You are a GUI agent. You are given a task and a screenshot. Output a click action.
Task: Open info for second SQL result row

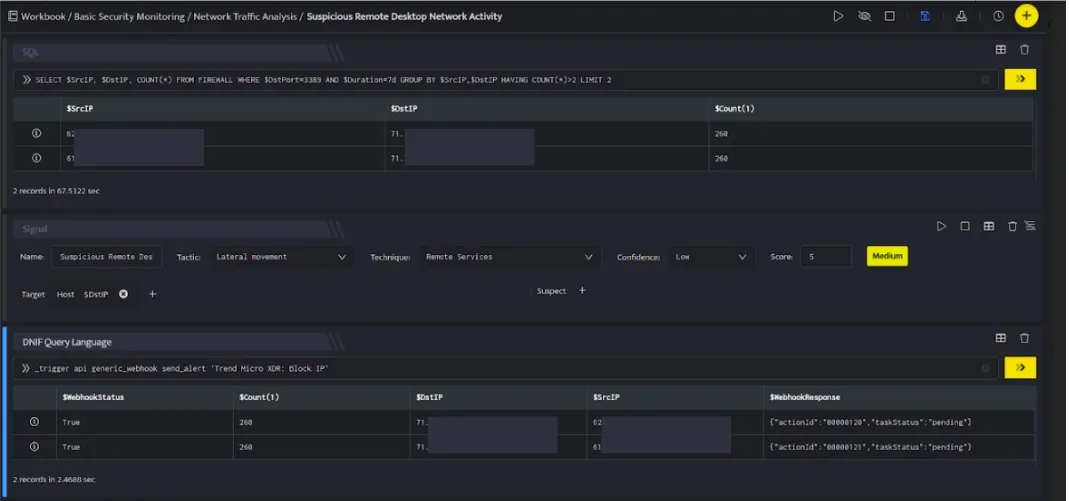click(37, 158)
